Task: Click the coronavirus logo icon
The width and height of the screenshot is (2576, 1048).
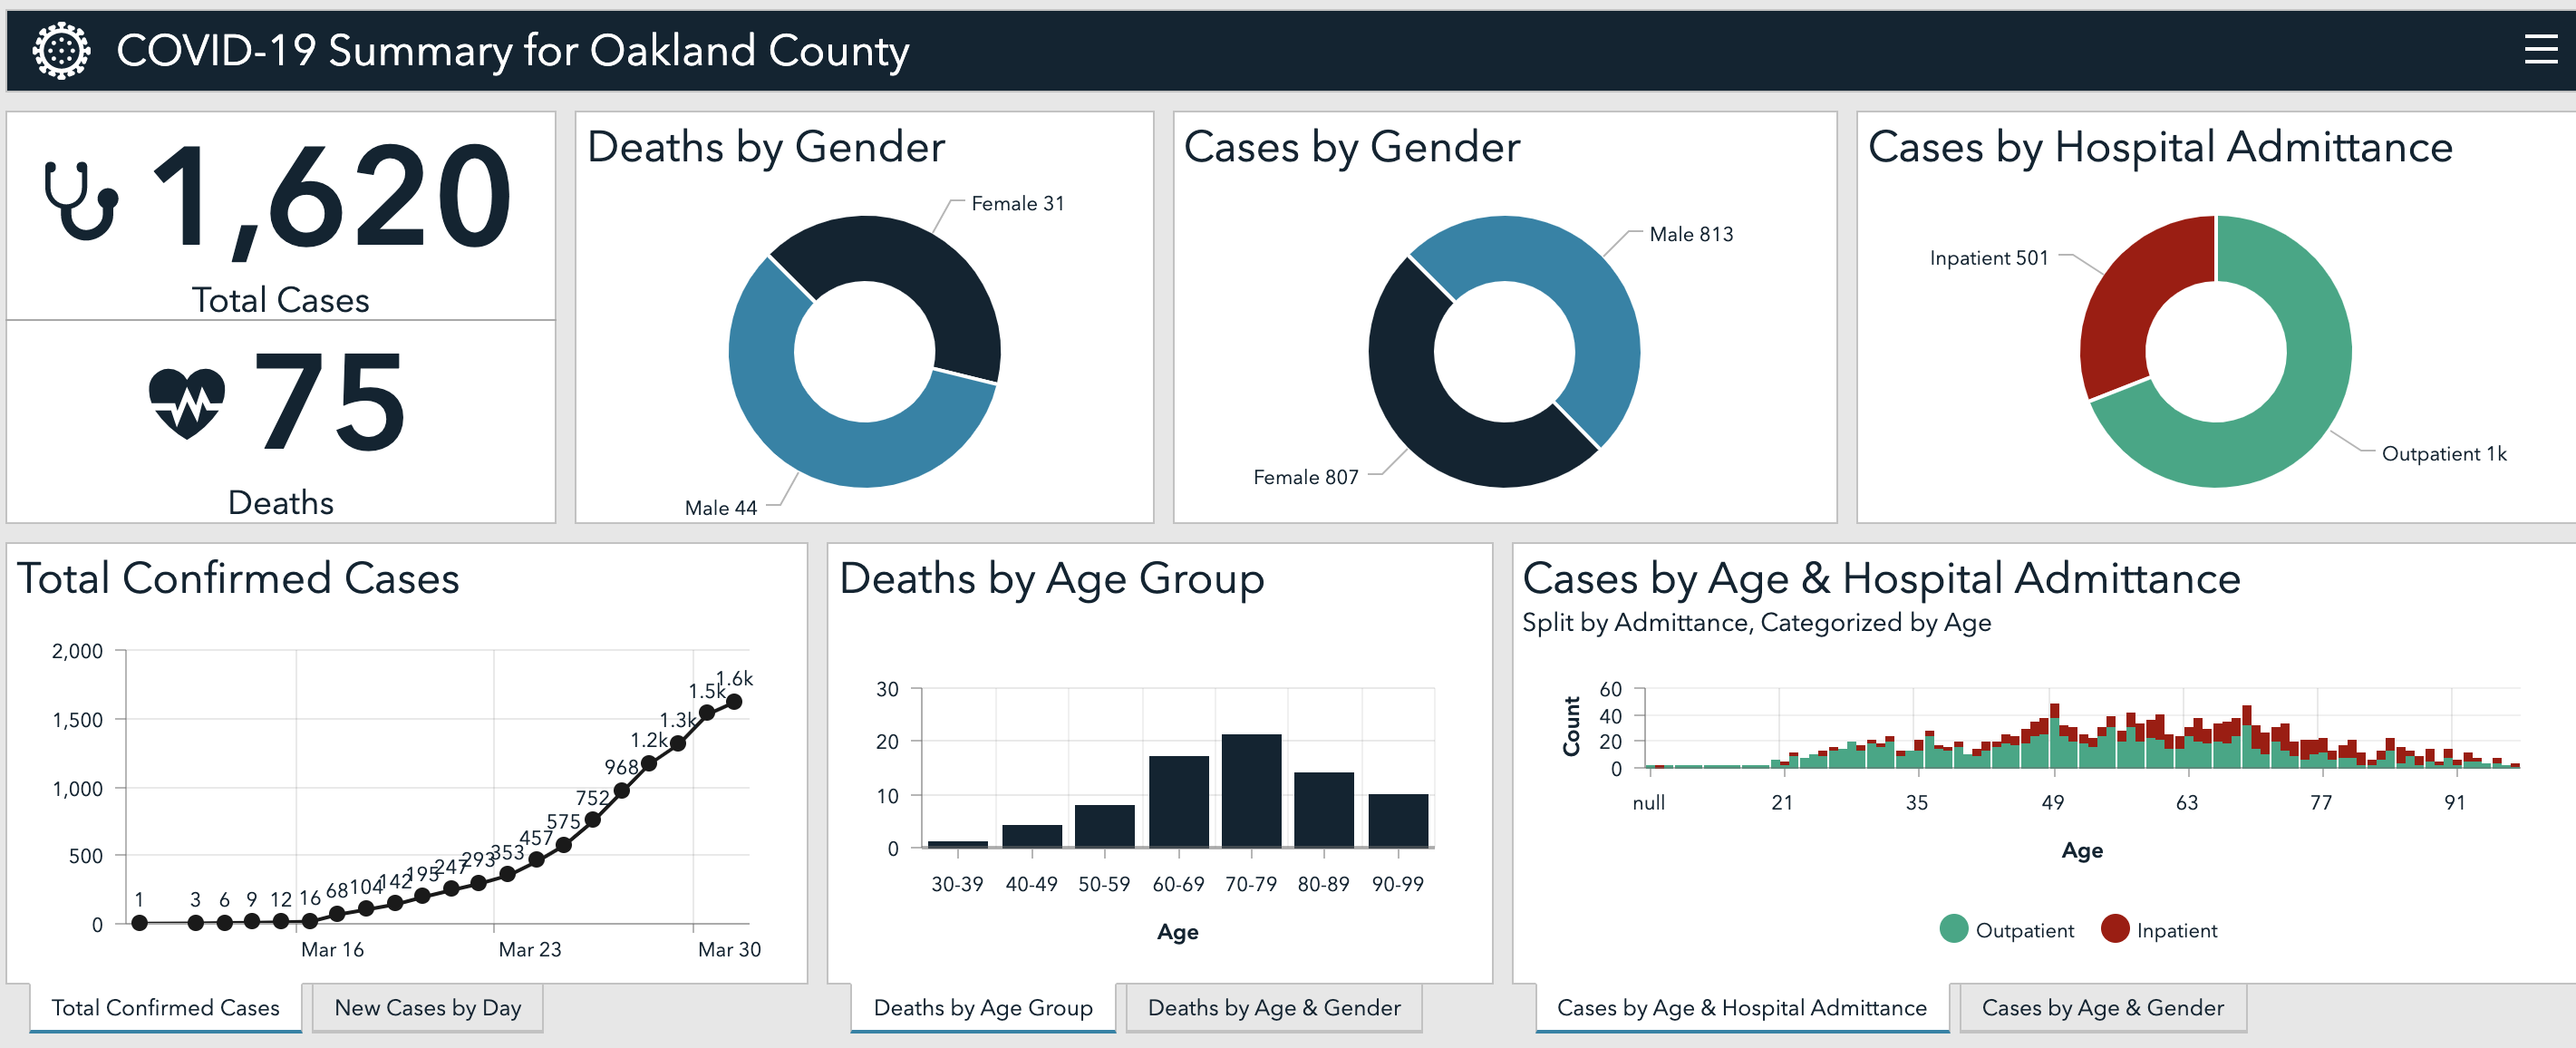Action: (61, 50)
